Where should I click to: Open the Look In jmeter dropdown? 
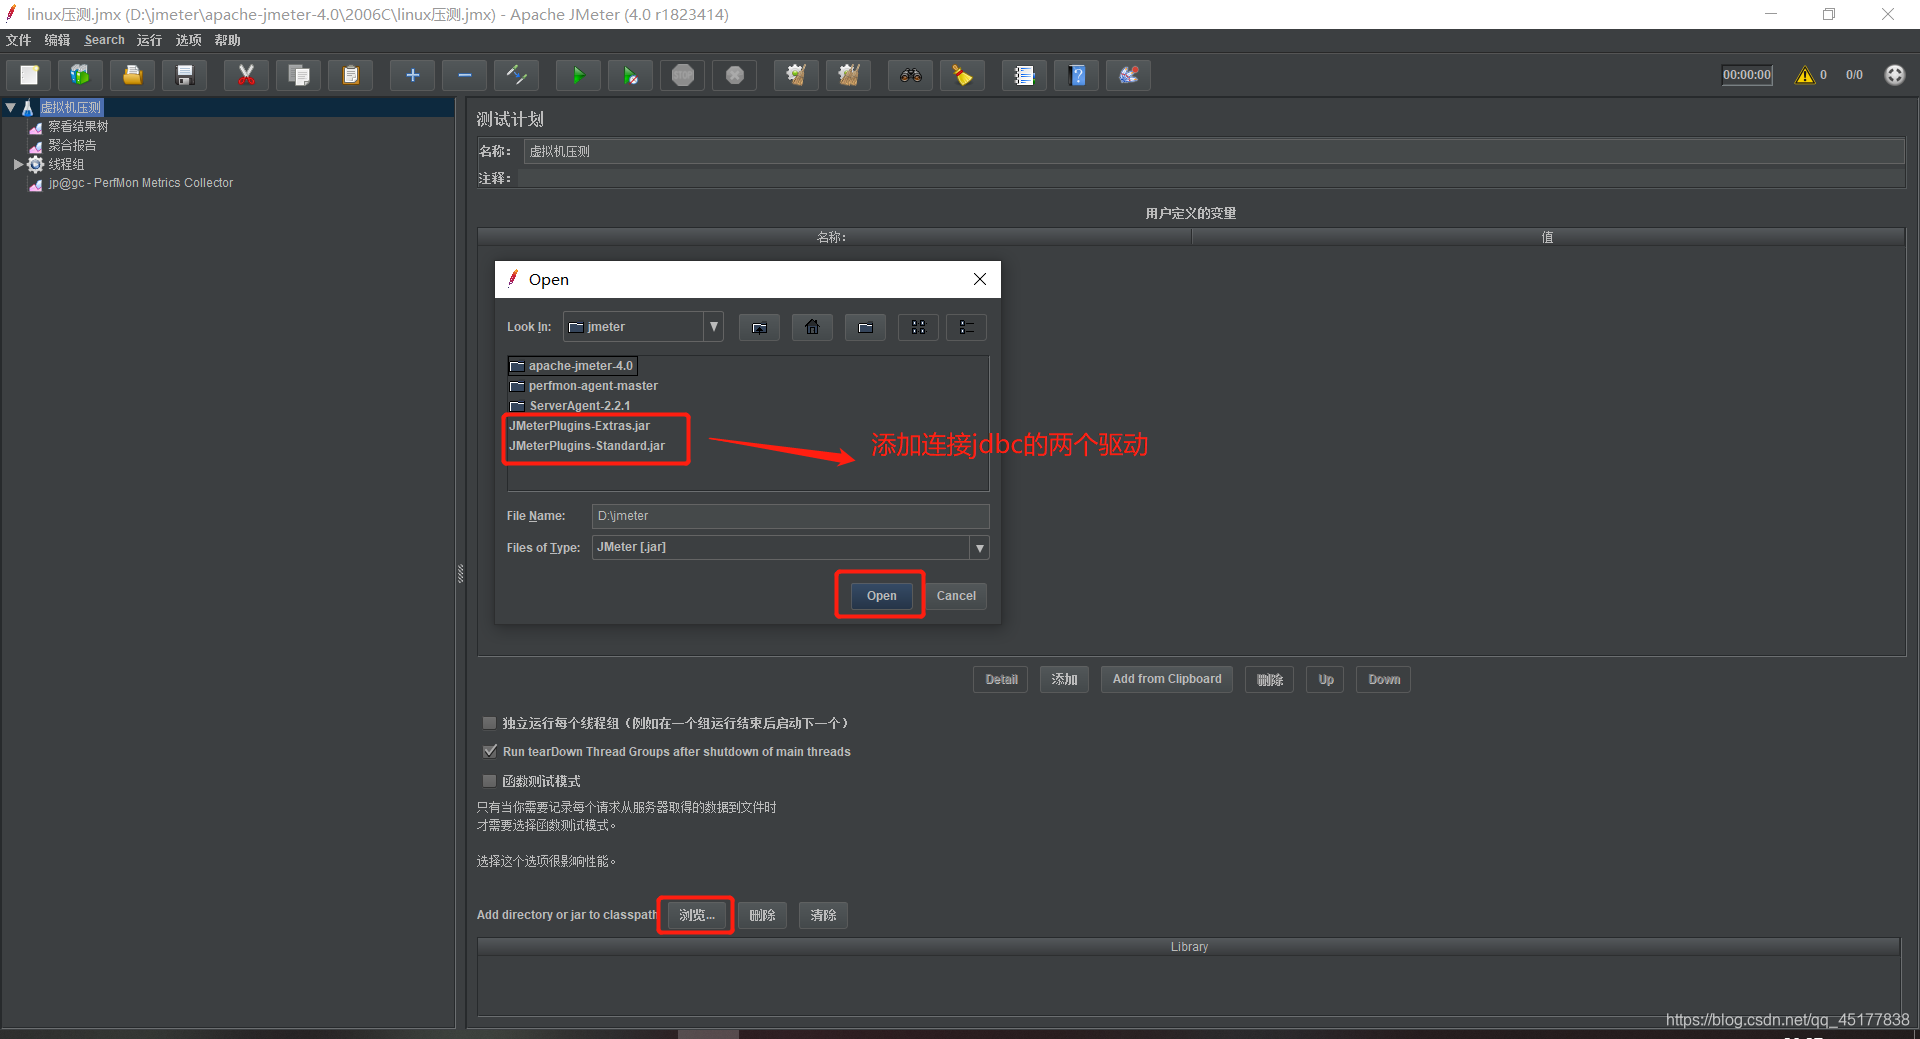[x=713, y=327]
